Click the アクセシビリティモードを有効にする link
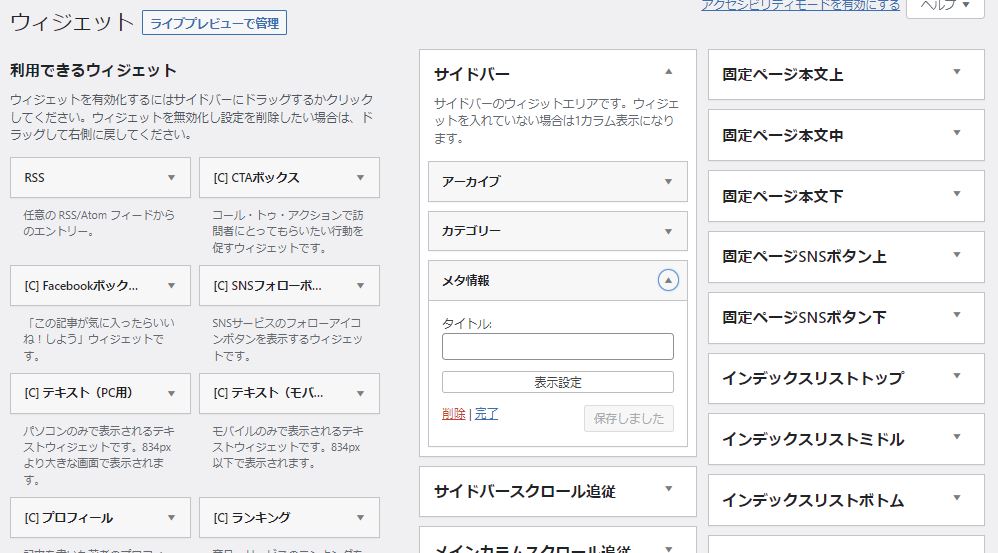The height and width of the screenshot is (553, 998). coord(801,5)
